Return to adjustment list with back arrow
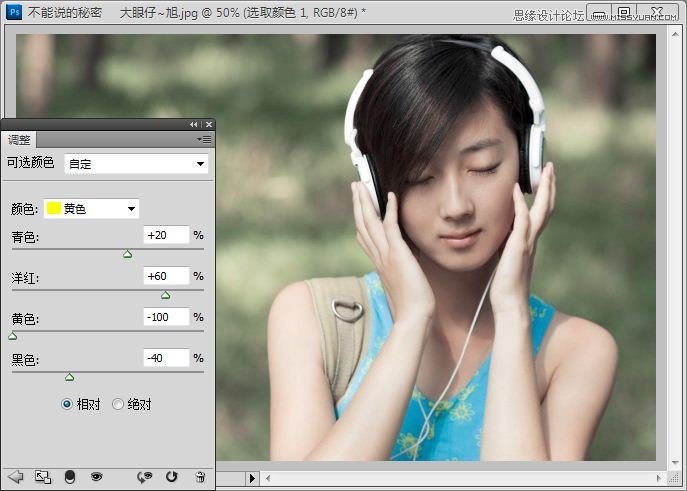This screenshot has height=491, width=687. click(x=16, y=477)
